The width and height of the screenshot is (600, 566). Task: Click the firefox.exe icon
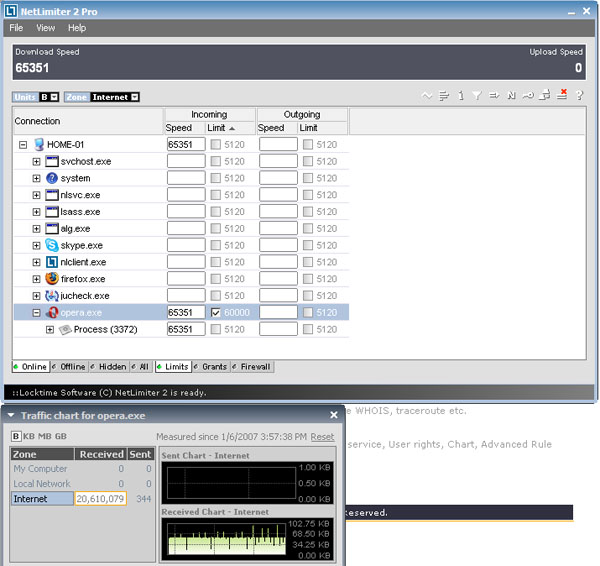(x=52, y=279)
